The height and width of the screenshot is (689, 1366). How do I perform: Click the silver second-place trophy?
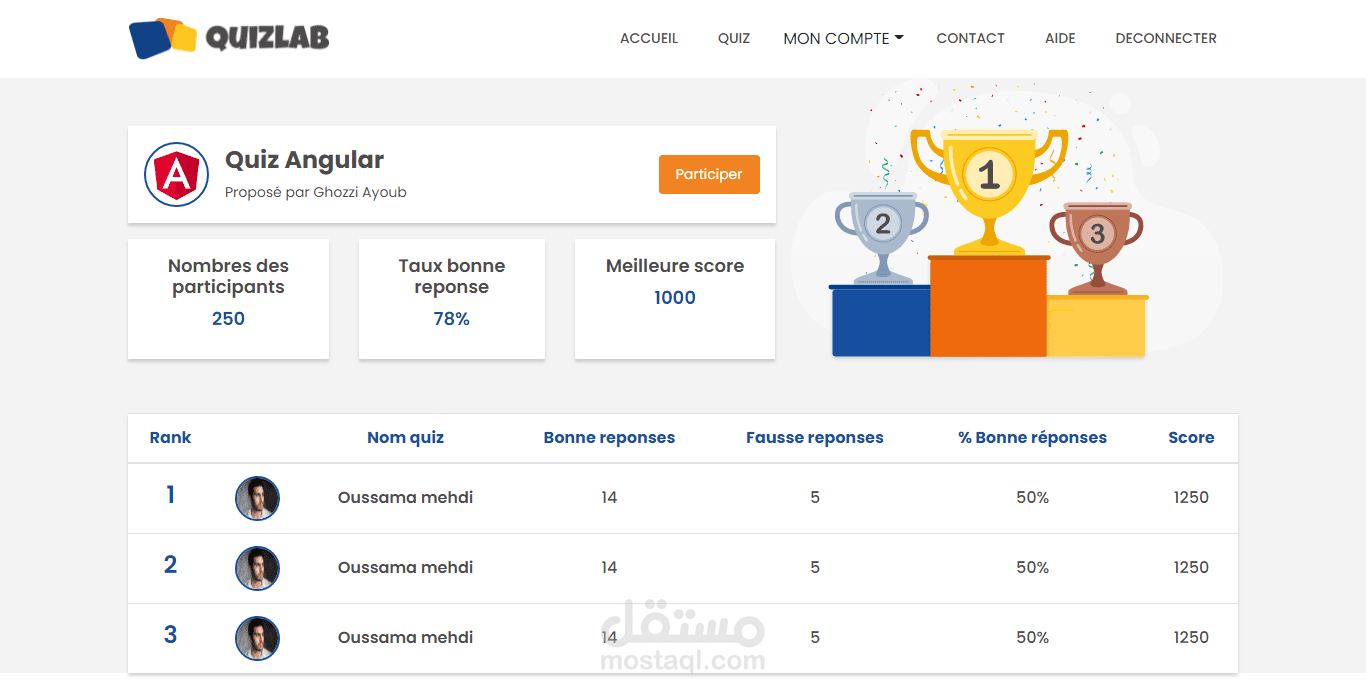[881, 237]
